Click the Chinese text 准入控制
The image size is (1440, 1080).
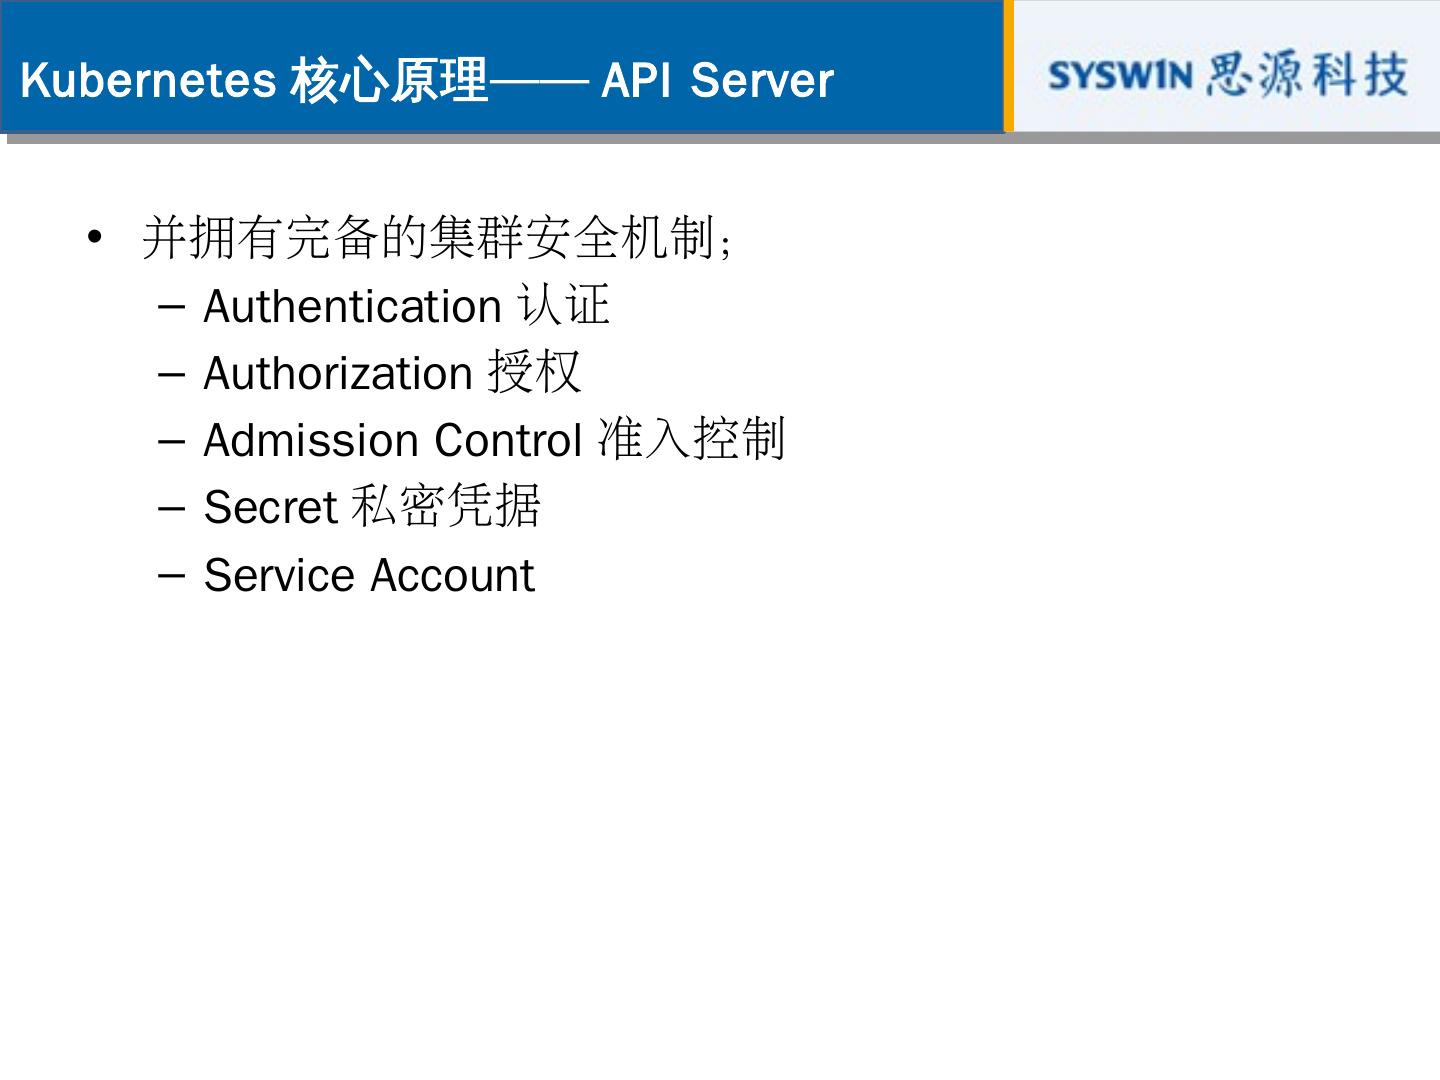click(691, 439)
